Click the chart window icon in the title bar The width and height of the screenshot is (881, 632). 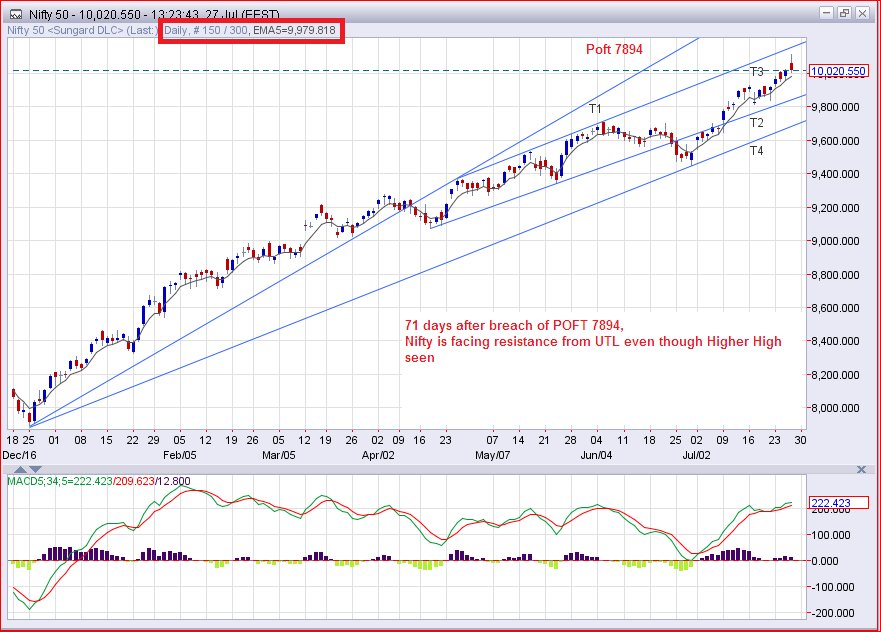click(15, 14)
